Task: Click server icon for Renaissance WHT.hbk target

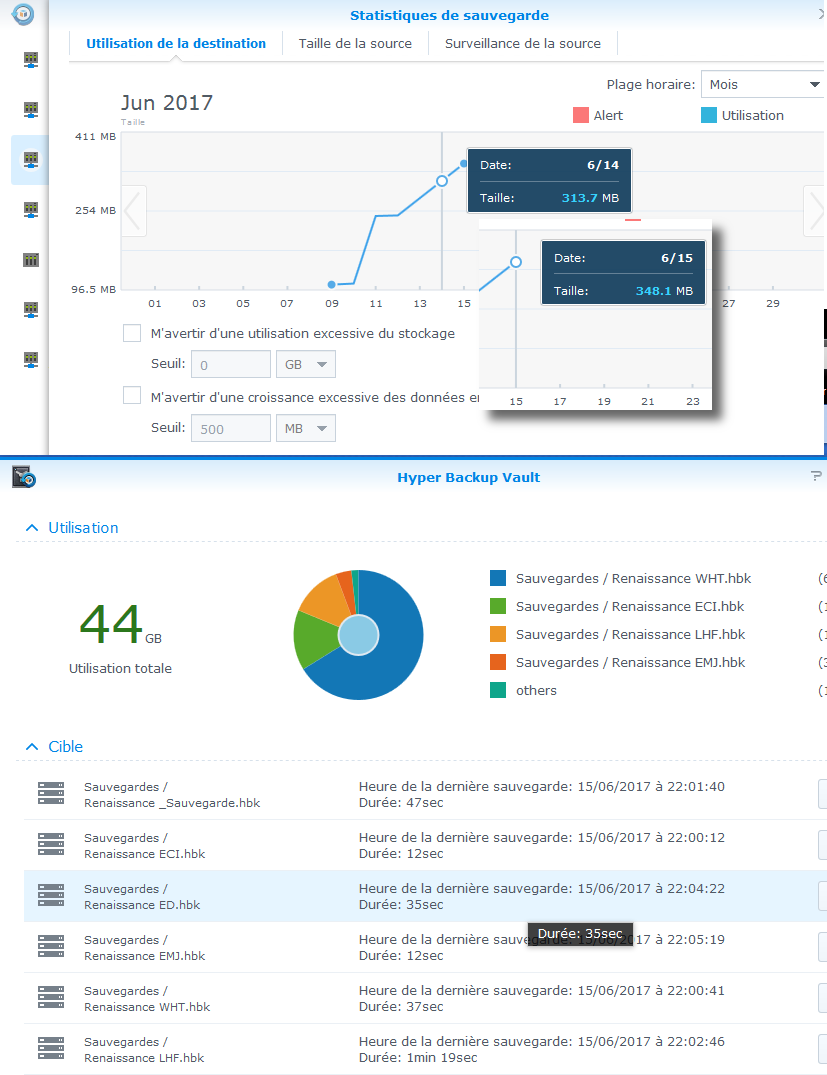Action: click(x=51, y=997)
